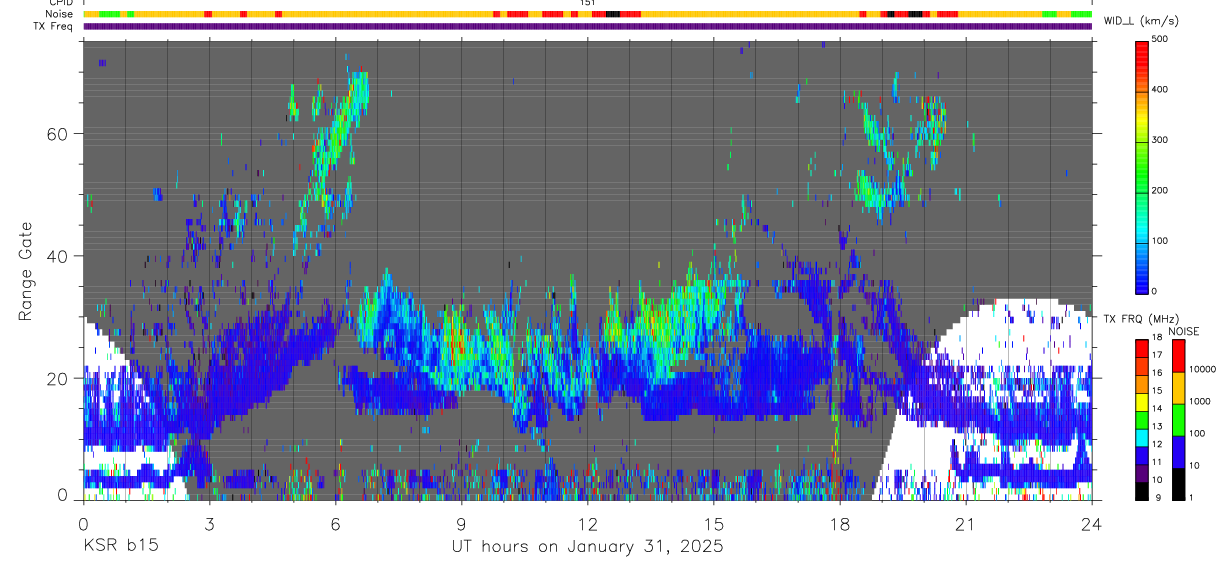Pick the orange segment of the NOISE color bar

1178,387
